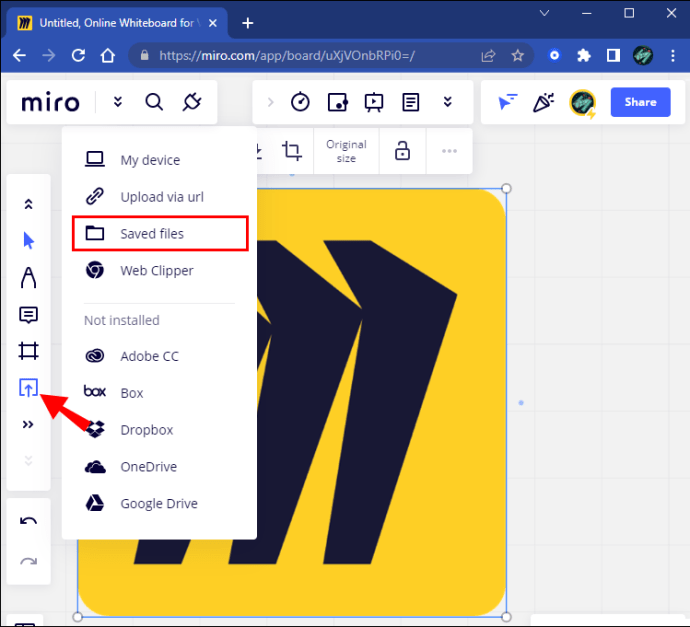Close the Untitled Online Whiteboard tab

coord(213,23)
